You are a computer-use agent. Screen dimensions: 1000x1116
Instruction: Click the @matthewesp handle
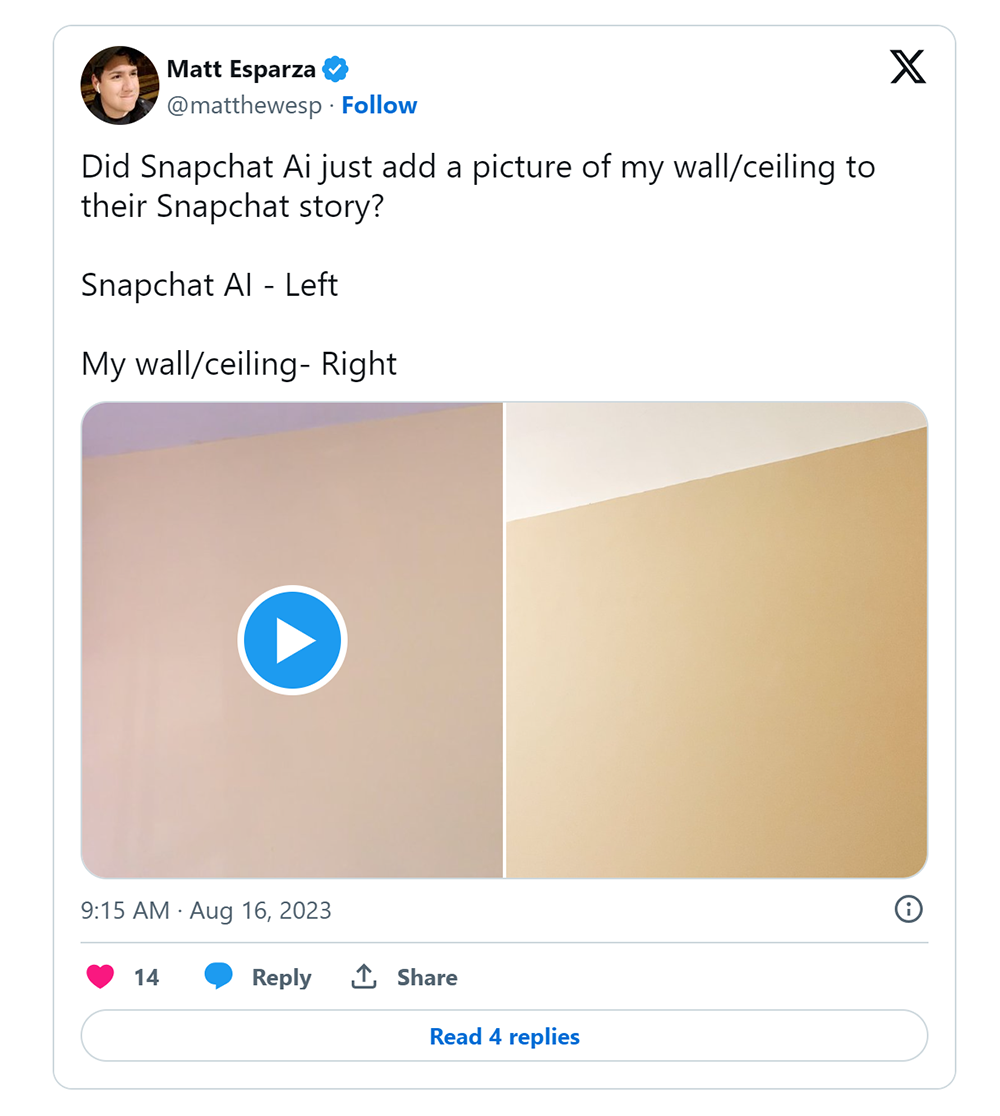(x=244, y=105)
